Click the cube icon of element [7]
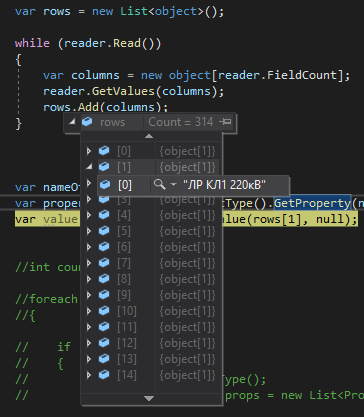364x417 pixels. point(104,263)
